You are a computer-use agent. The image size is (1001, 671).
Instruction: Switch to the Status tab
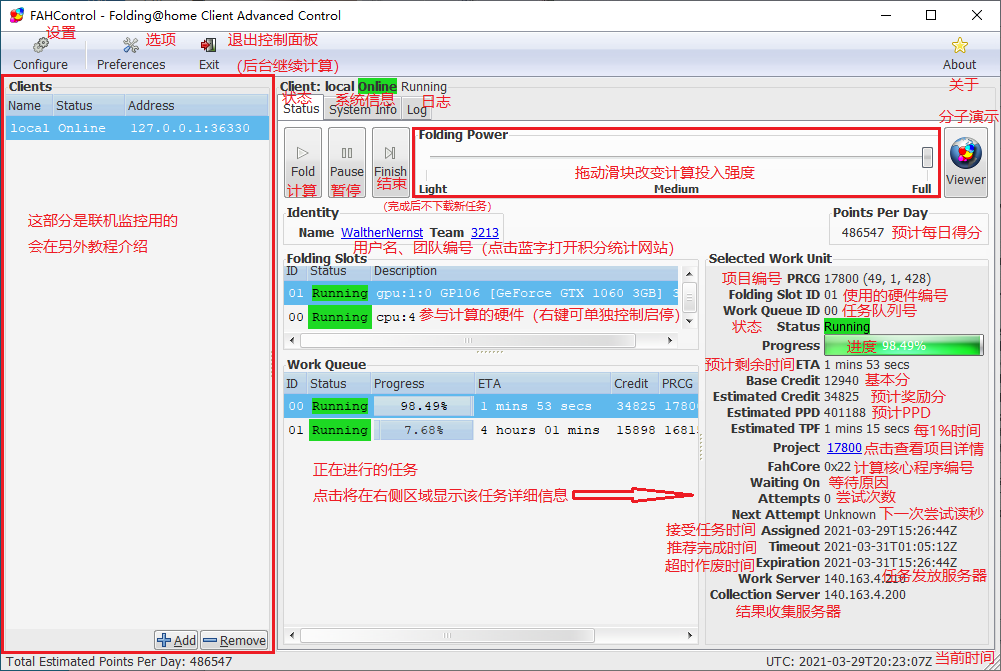(301, 109)
